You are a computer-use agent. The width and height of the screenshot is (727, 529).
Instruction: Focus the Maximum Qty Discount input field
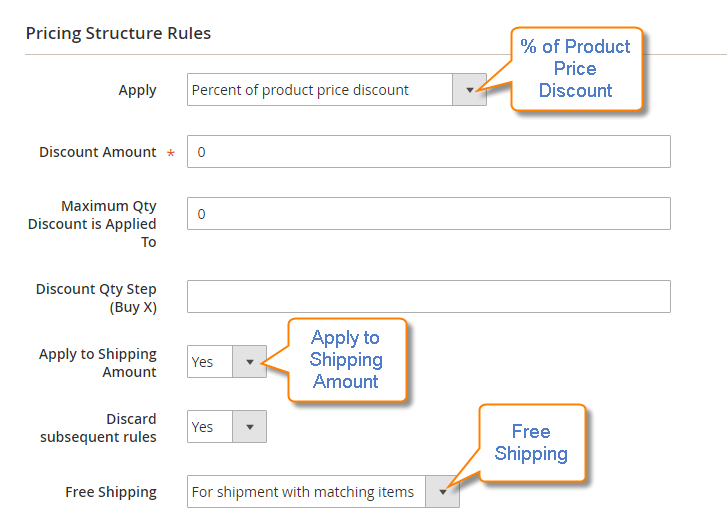[428, 214]
